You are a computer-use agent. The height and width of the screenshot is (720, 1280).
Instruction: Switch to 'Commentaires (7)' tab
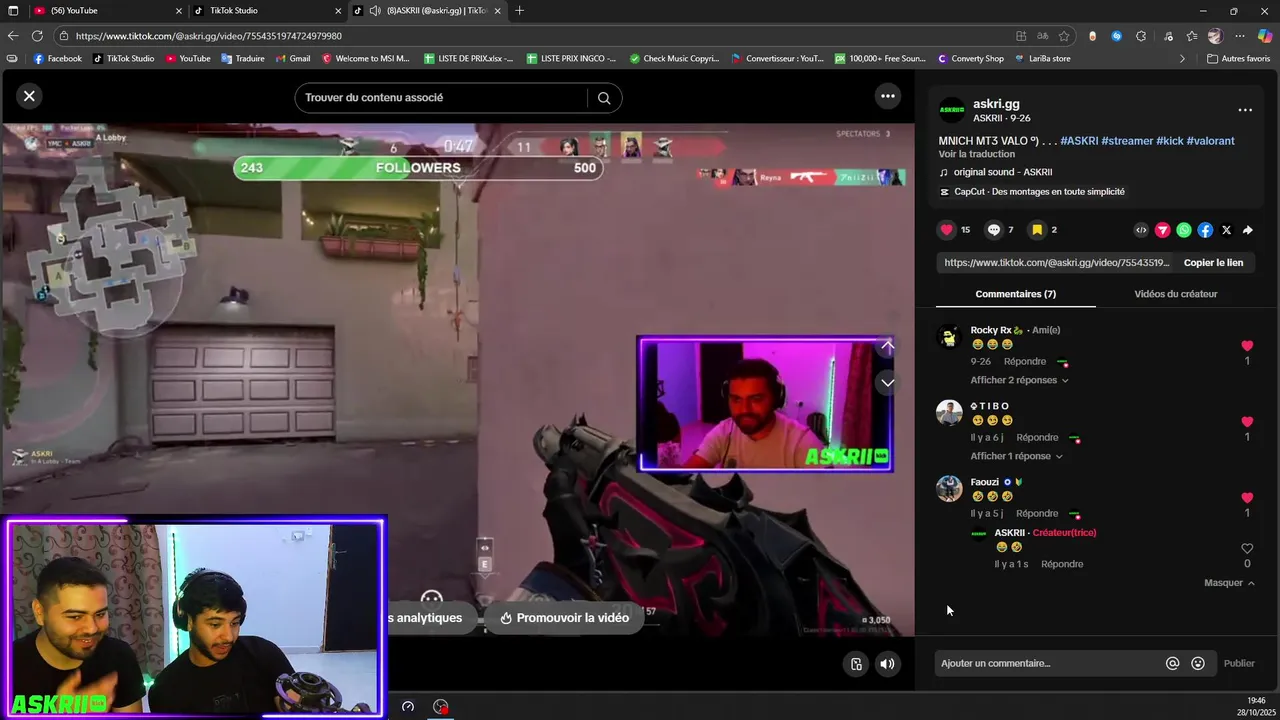[1015, 294]
